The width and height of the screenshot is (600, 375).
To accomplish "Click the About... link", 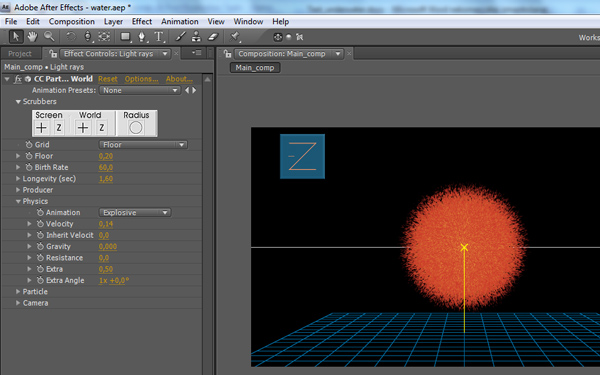I will point(179,79).
